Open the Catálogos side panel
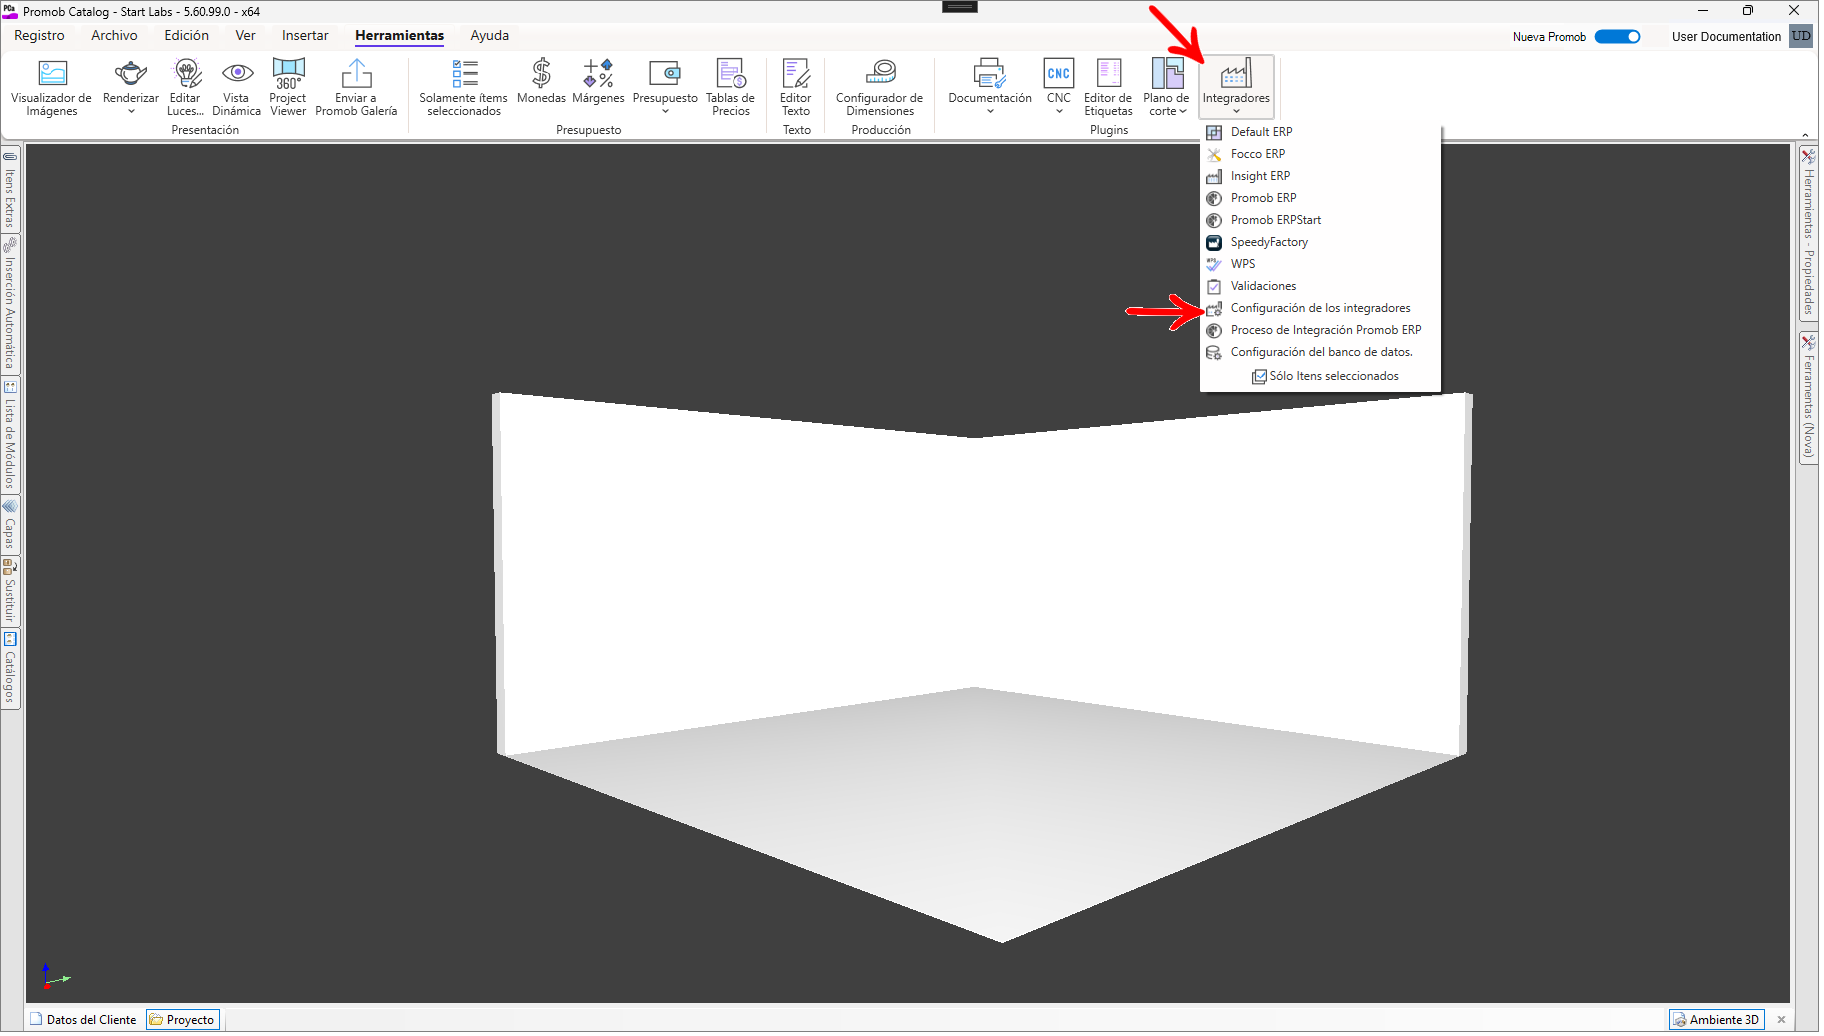This screenshot has height=1036, width=1824. (10, 668)
